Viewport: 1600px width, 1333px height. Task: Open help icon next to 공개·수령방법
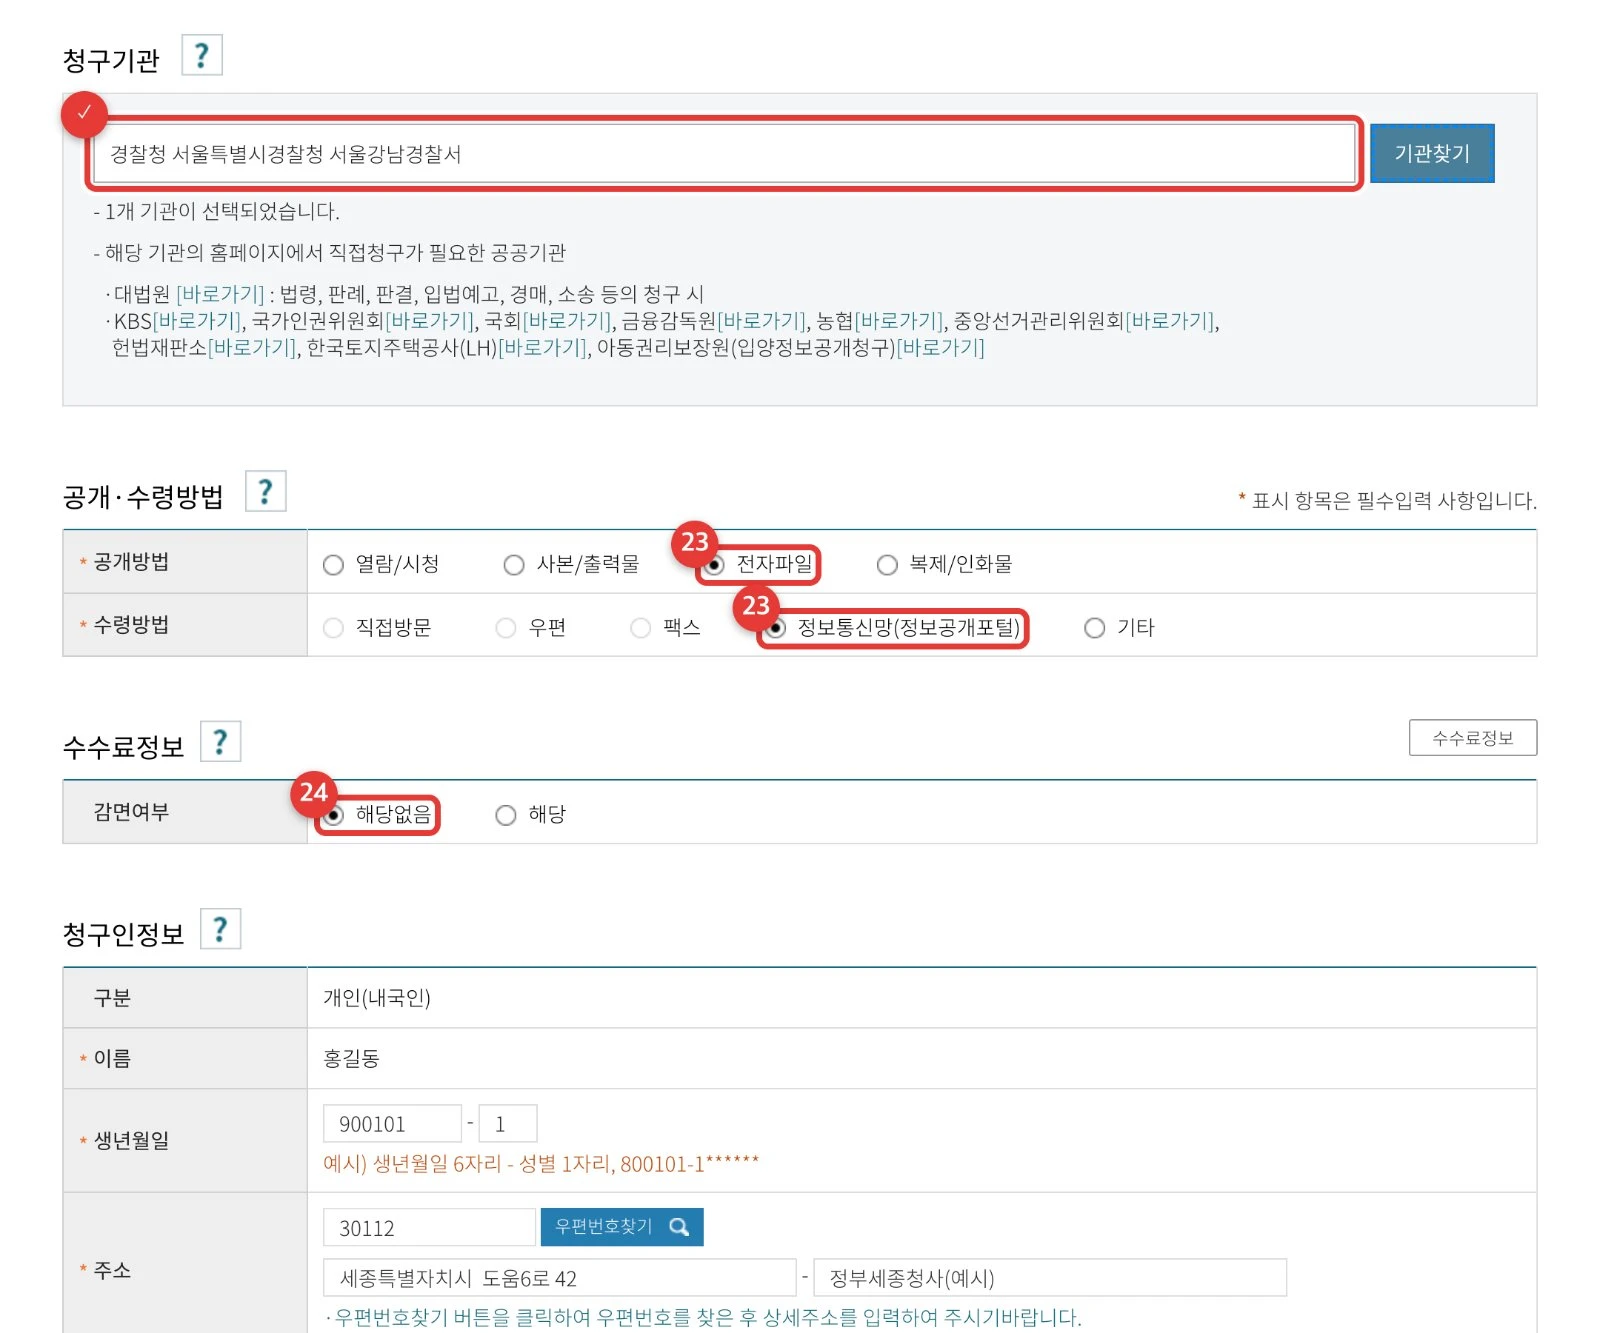266,491
